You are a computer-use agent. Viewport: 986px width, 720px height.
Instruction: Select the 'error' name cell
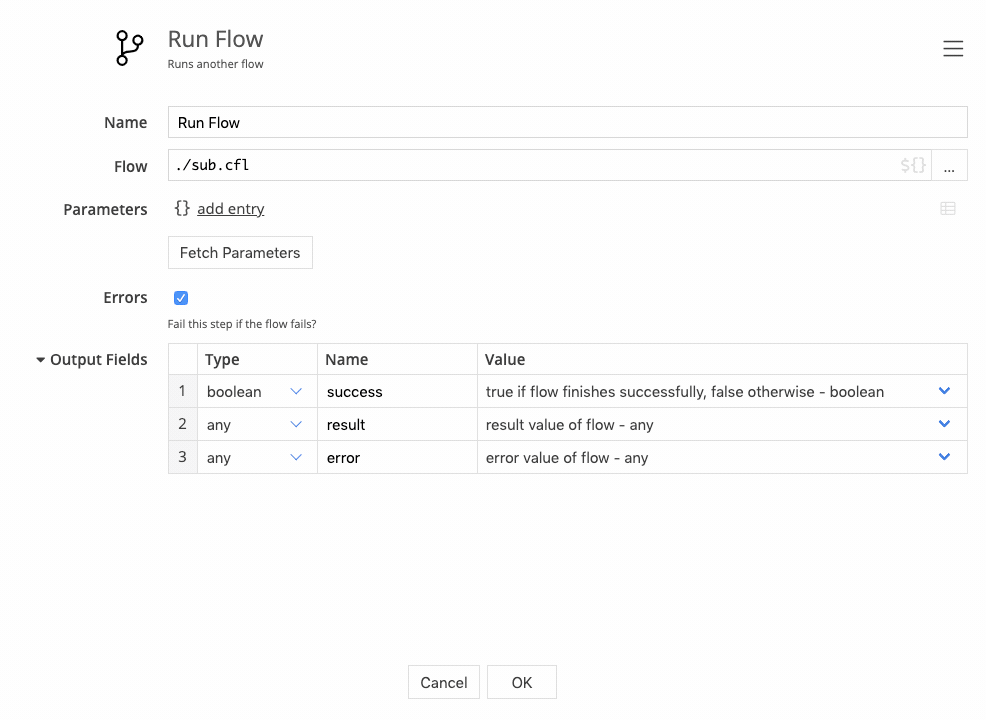(397, 457)
